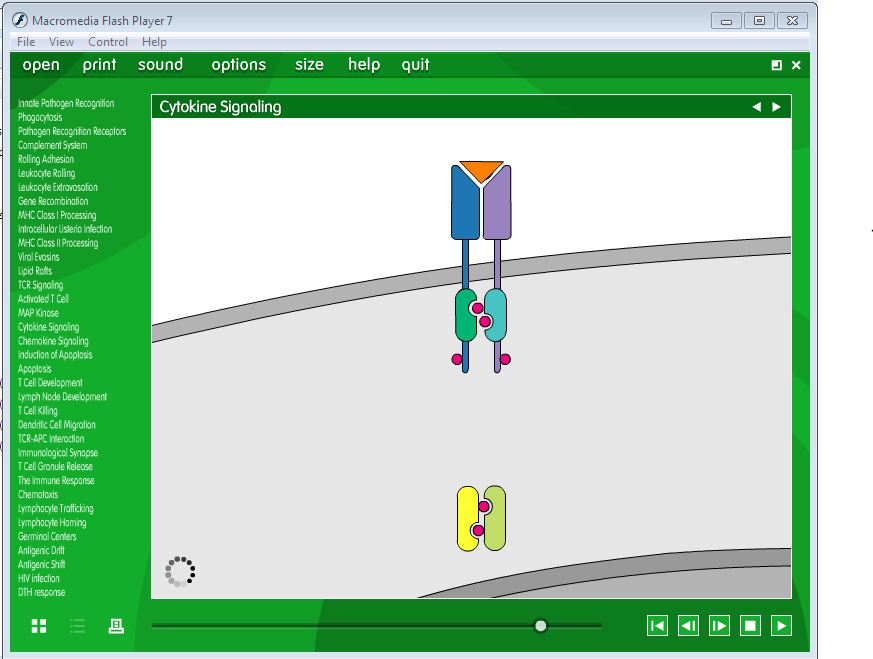Select MHC Class I Processing
This screenshot has height=659, width=873.
point(57,215)
